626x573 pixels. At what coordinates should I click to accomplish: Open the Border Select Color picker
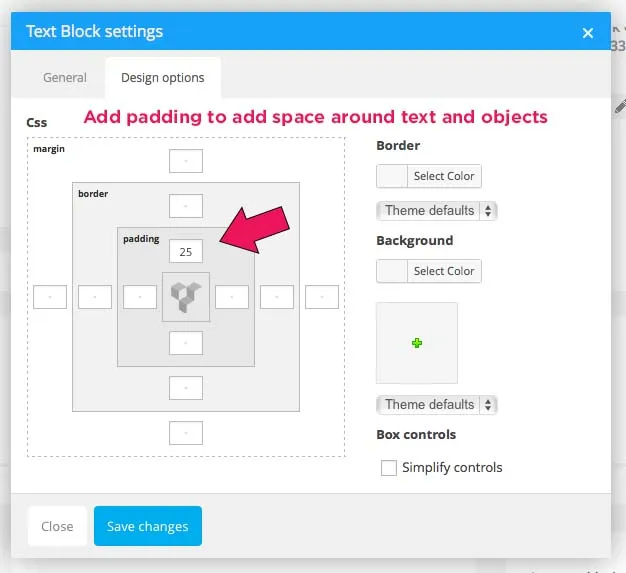click(428, 177)
